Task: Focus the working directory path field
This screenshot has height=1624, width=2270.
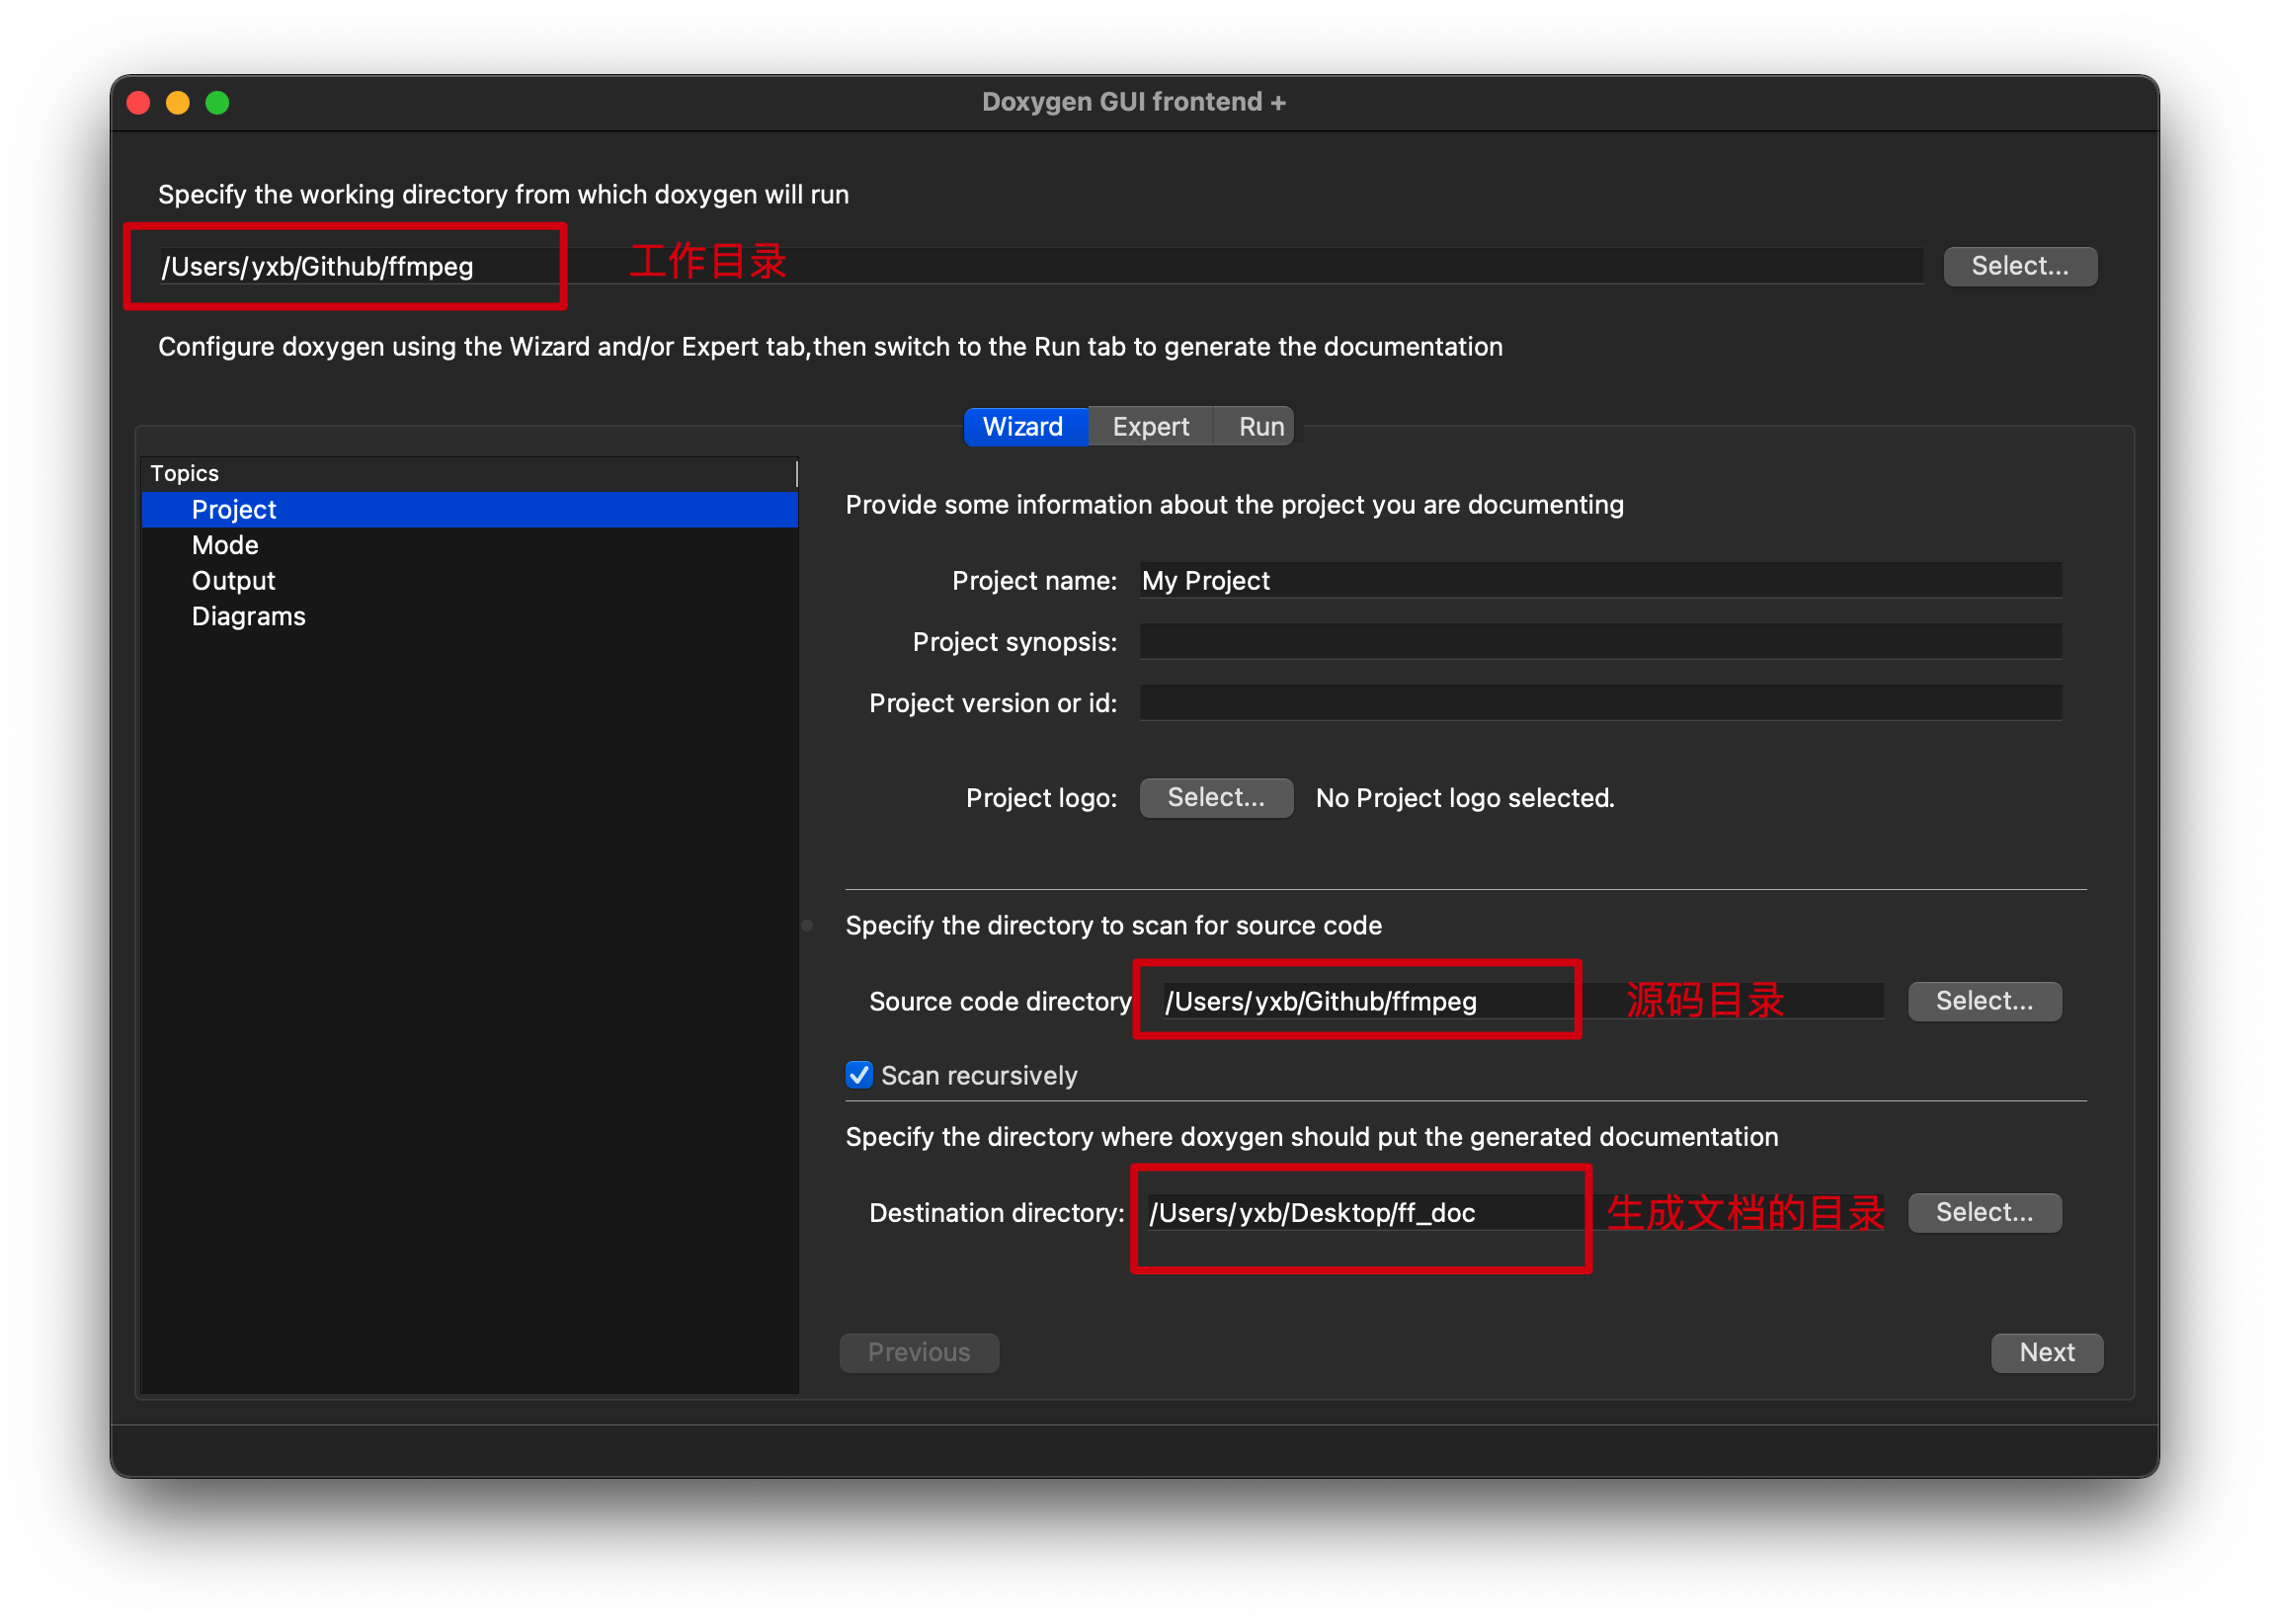Action: coord(1040,266)
